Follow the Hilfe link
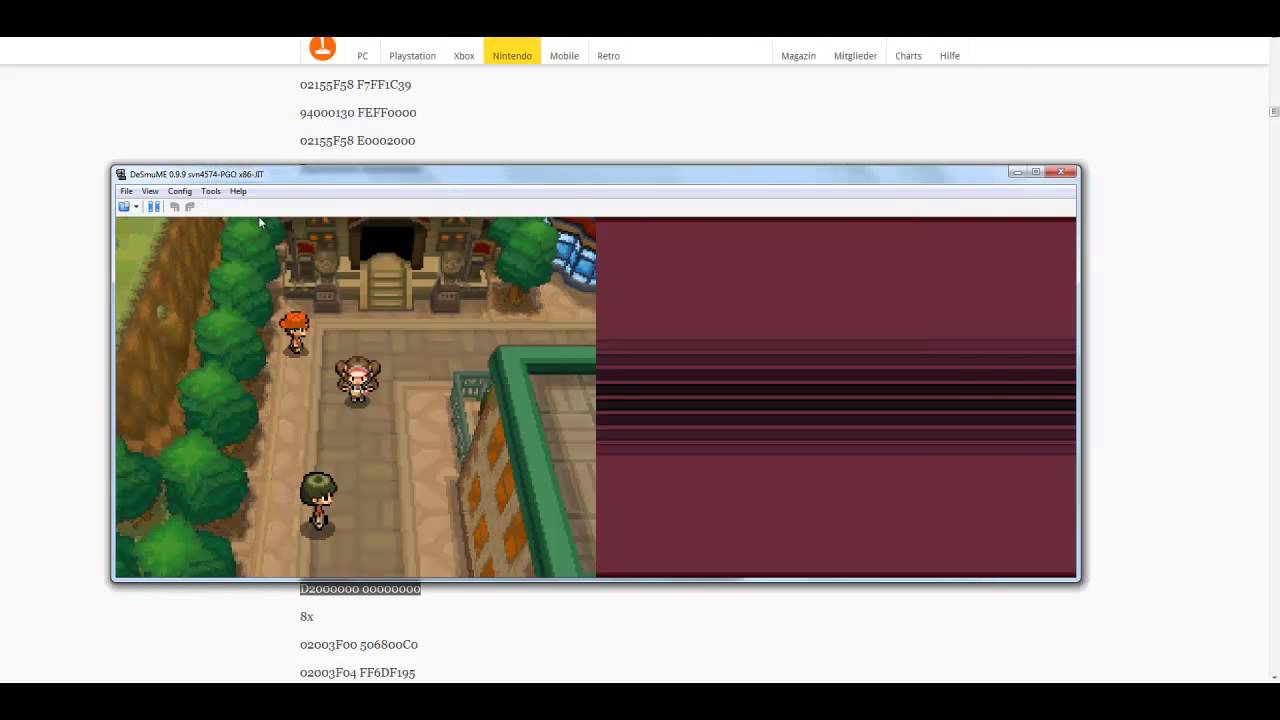 [x=950, y=56]
